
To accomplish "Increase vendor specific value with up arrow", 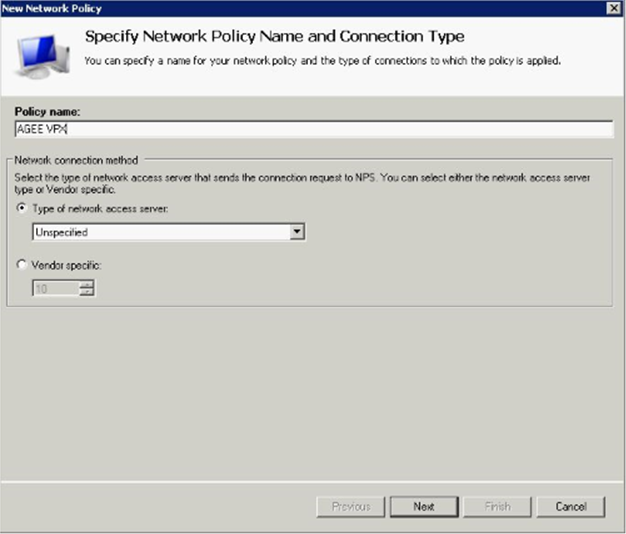I will (86, 285).
